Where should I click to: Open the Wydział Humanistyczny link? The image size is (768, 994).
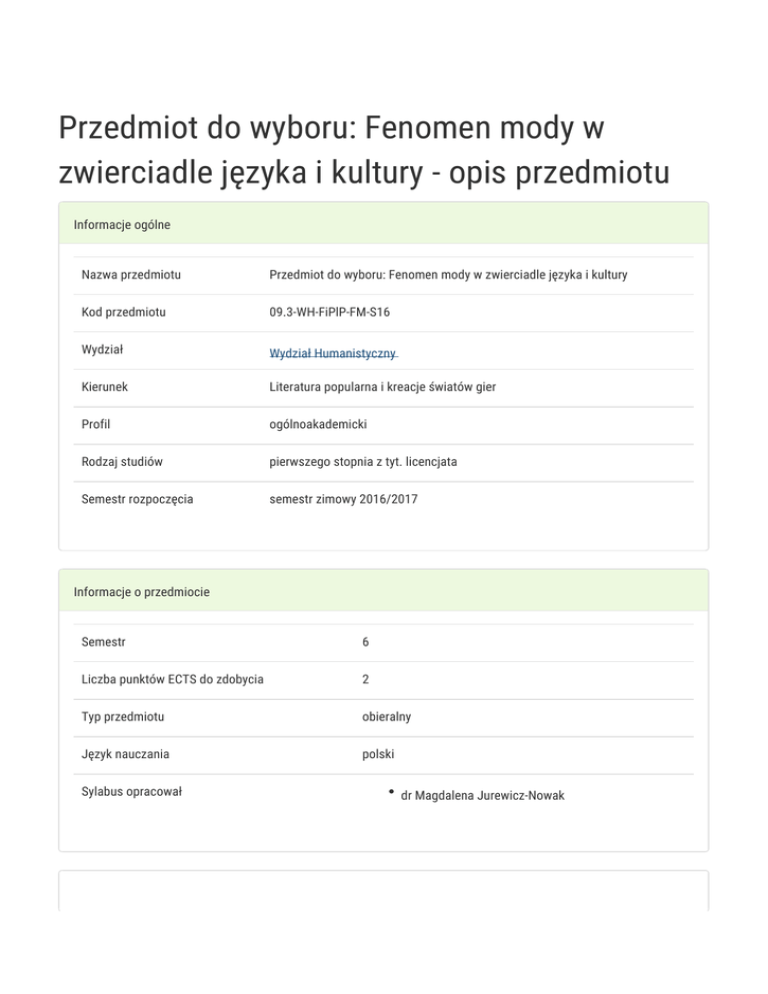click(333, 353)
